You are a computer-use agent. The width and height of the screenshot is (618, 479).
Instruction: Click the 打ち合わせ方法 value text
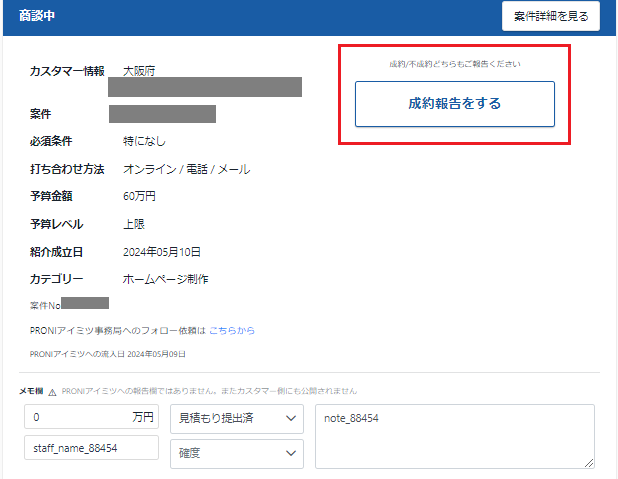[x=186, y=170]
